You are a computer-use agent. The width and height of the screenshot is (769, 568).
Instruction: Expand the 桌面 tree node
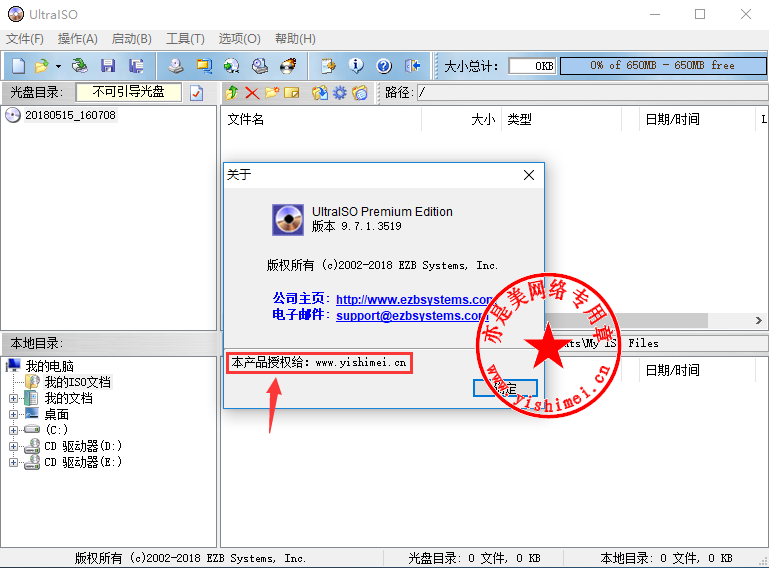[14, 414]
